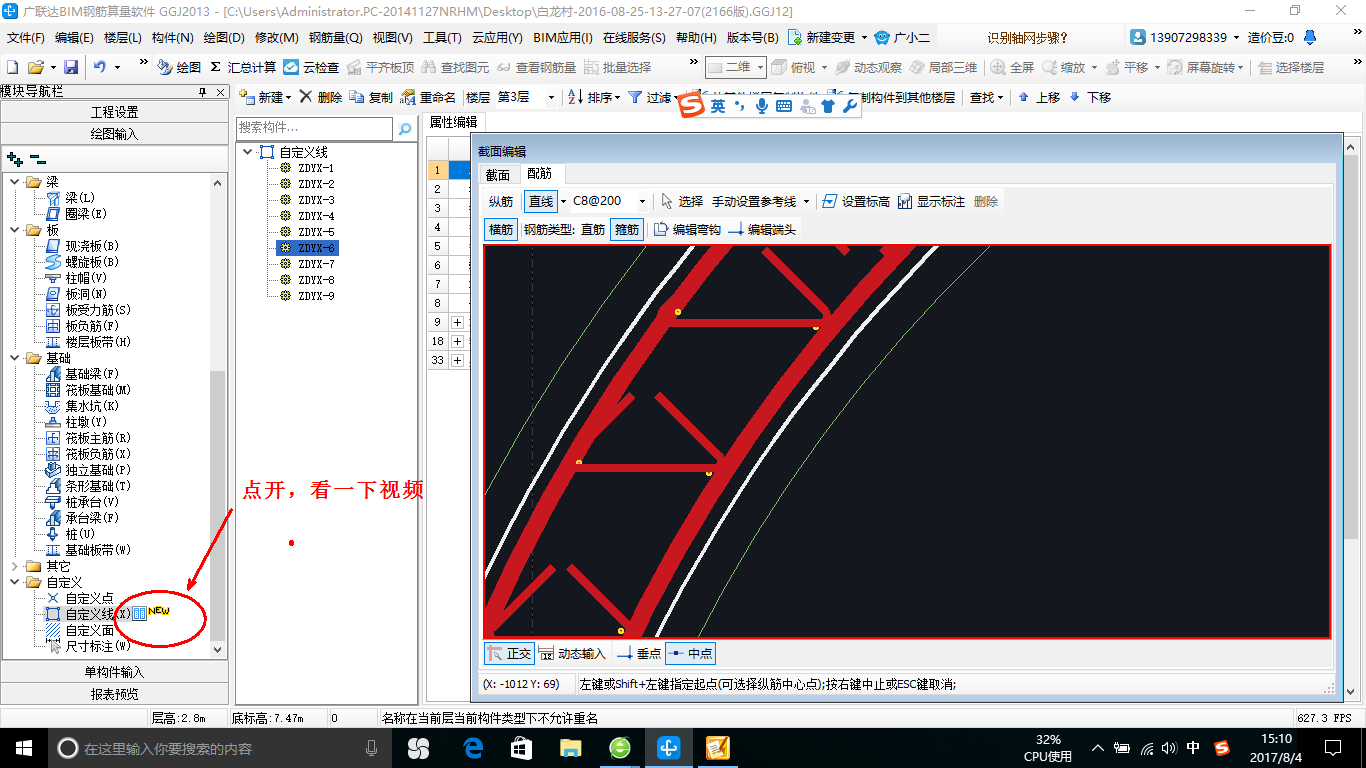Image resolution: width=1366 pixels, height=768 pixels.
Task: Open 钢筋量(Q) menu
Action: point(335,37)
